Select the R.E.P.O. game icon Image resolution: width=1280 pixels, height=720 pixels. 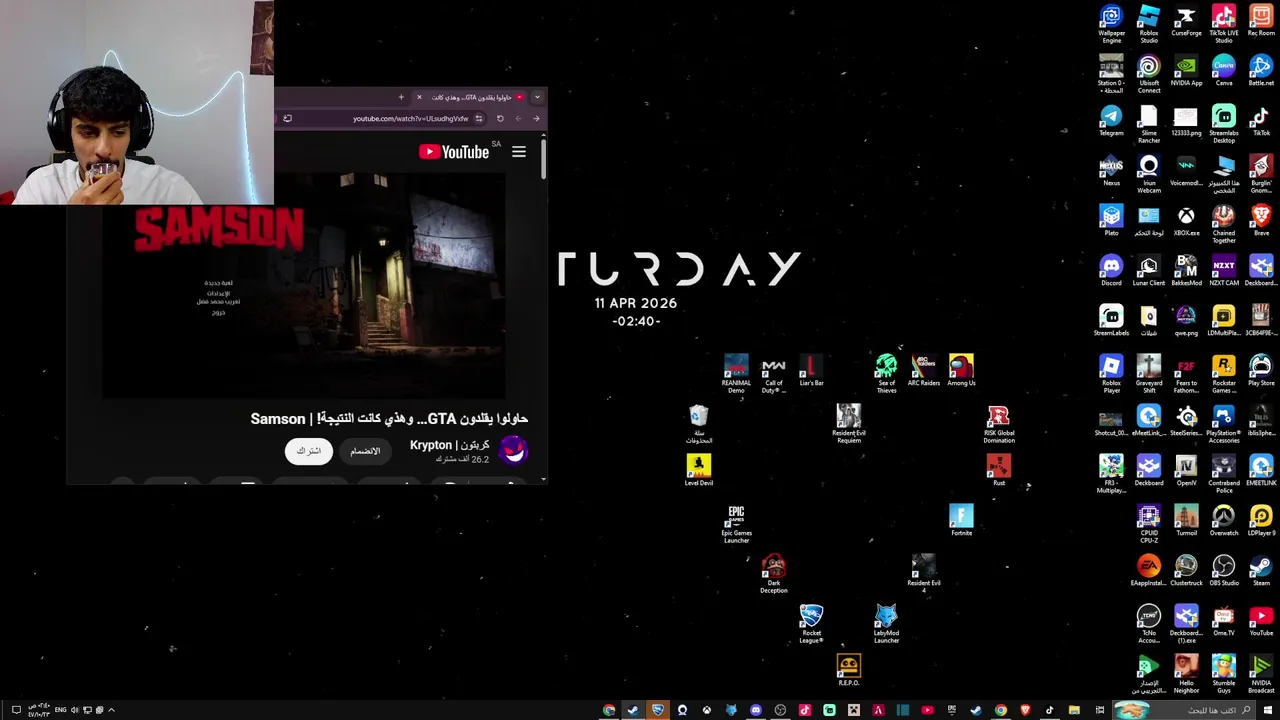point(848,670)
